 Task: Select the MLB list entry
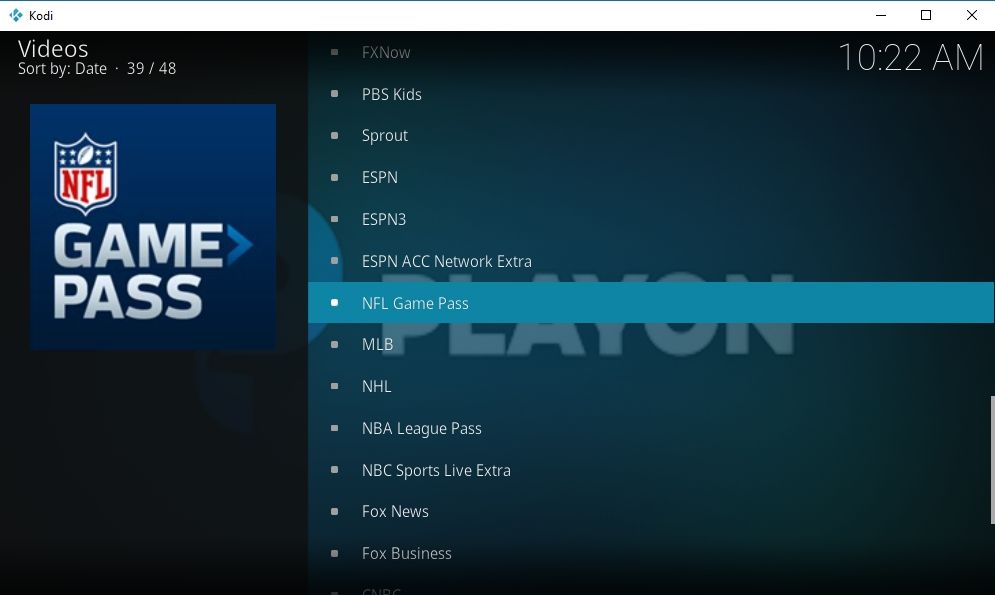[x=651, y=344]
